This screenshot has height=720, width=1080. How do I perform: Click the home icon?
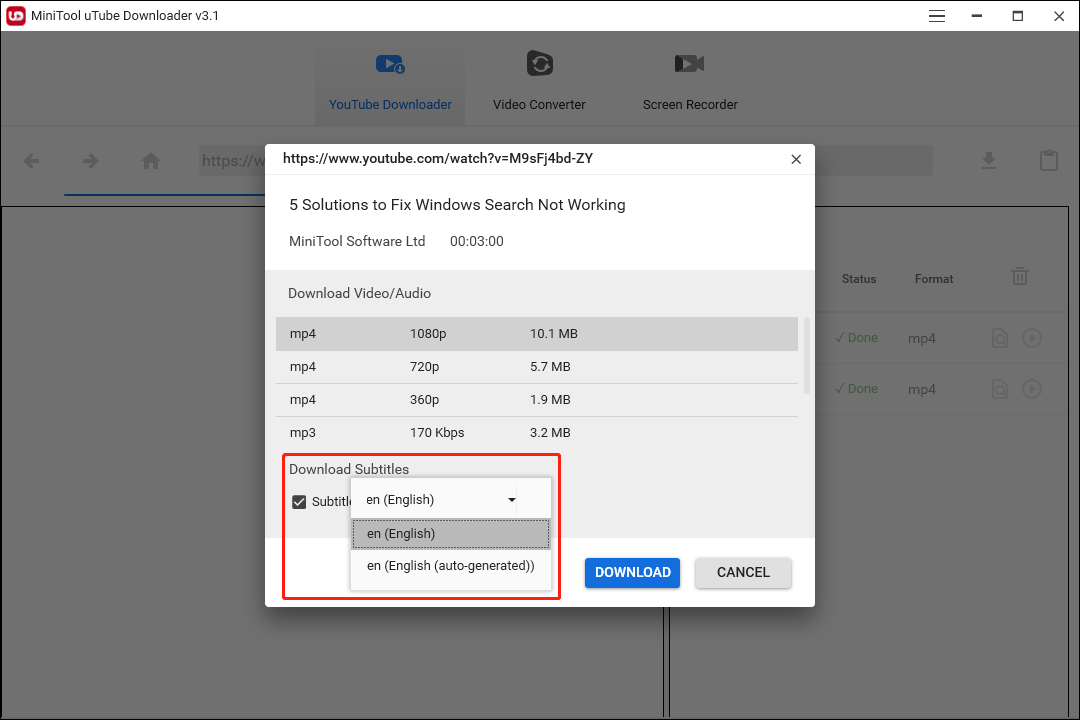(151, 161)
